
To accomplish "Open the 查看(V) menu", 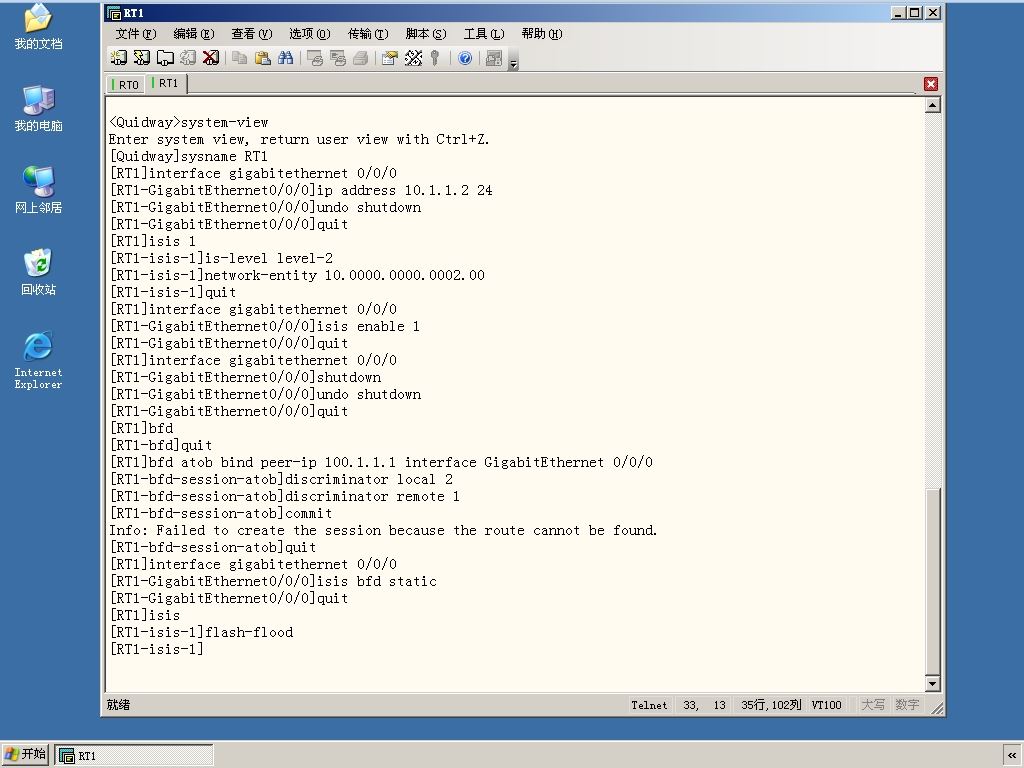I will (x=251, y=34).
